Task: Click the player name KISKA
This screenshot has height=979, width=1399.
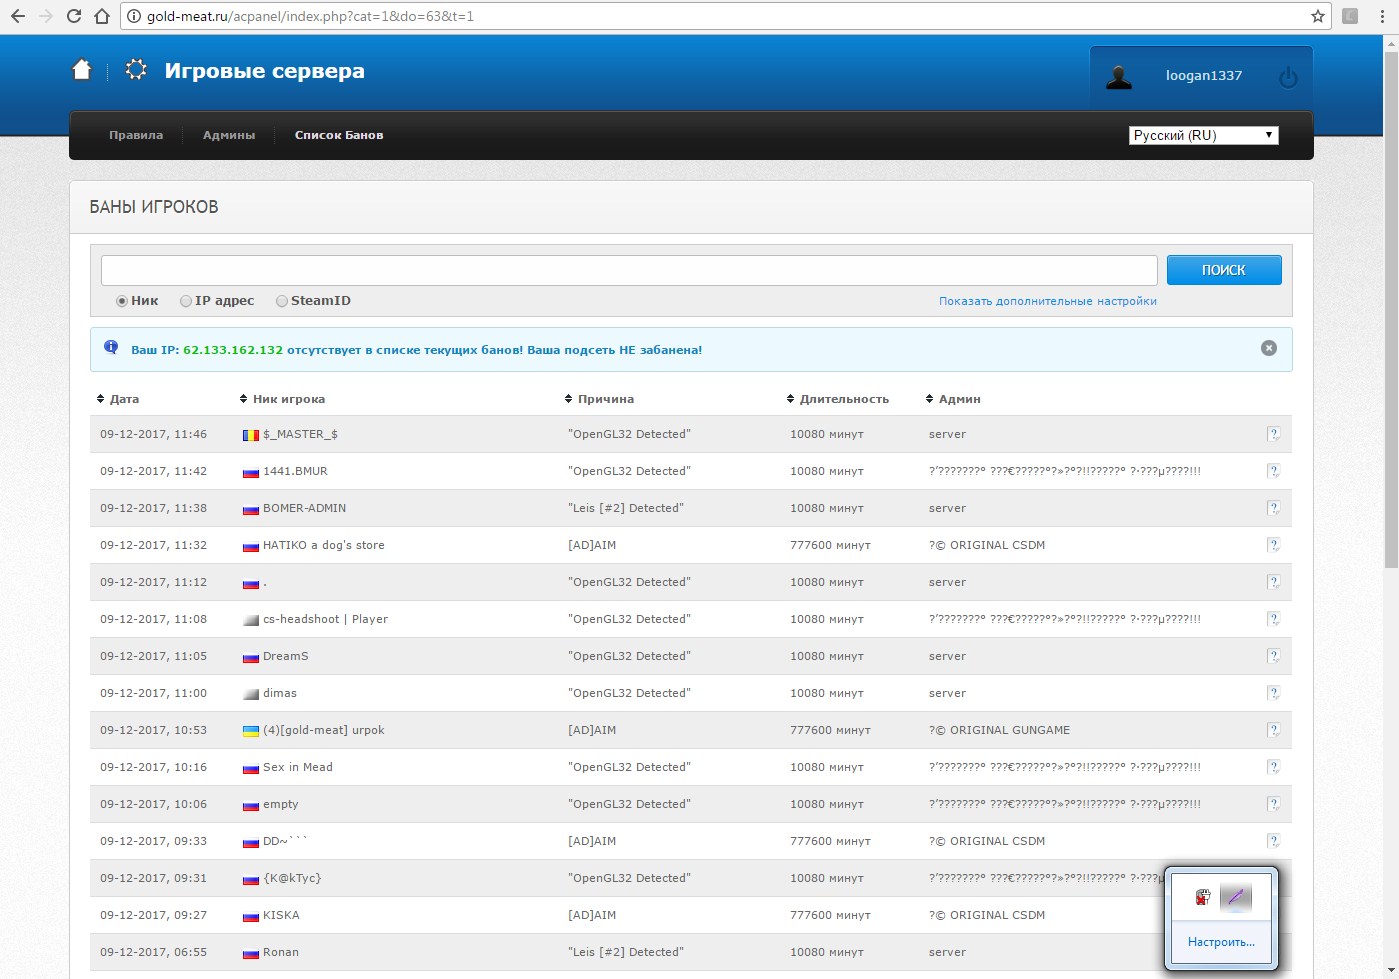Action: [x=281, y=915]
